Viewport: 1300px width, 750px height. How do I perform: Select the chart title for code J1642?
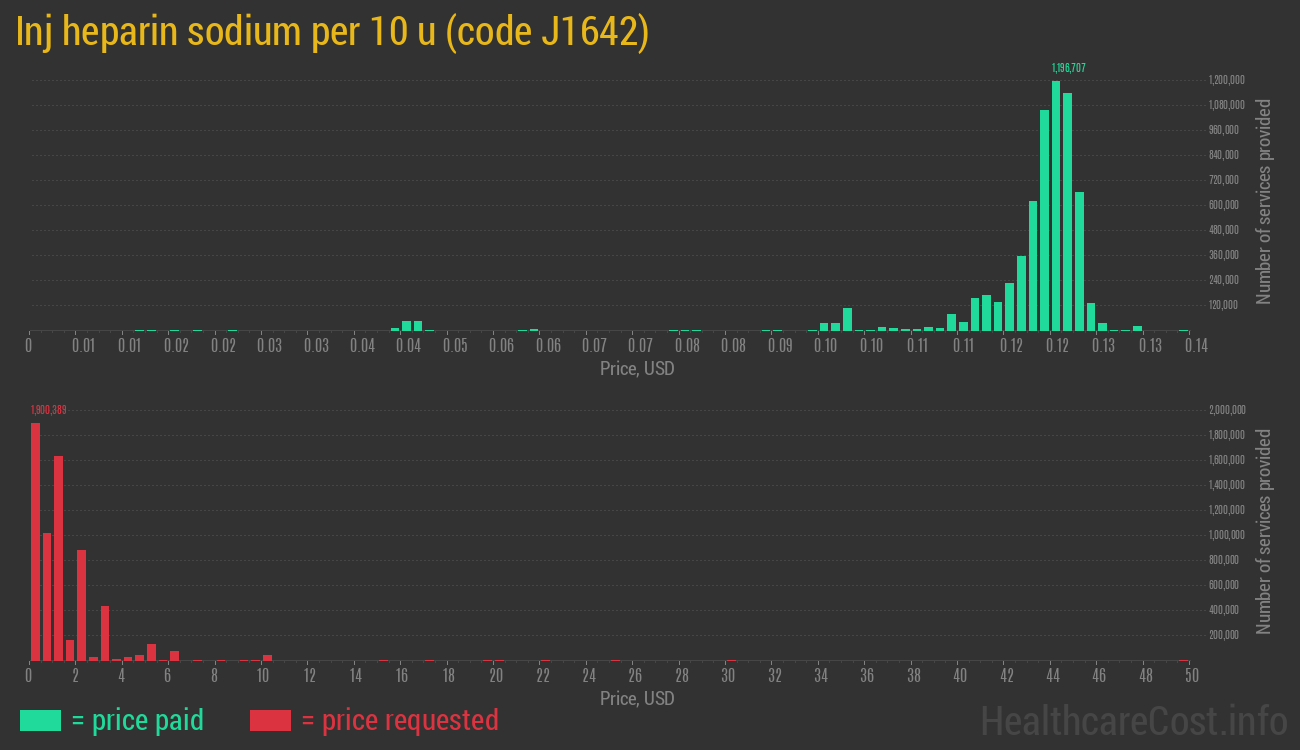[x=329, y=31]
